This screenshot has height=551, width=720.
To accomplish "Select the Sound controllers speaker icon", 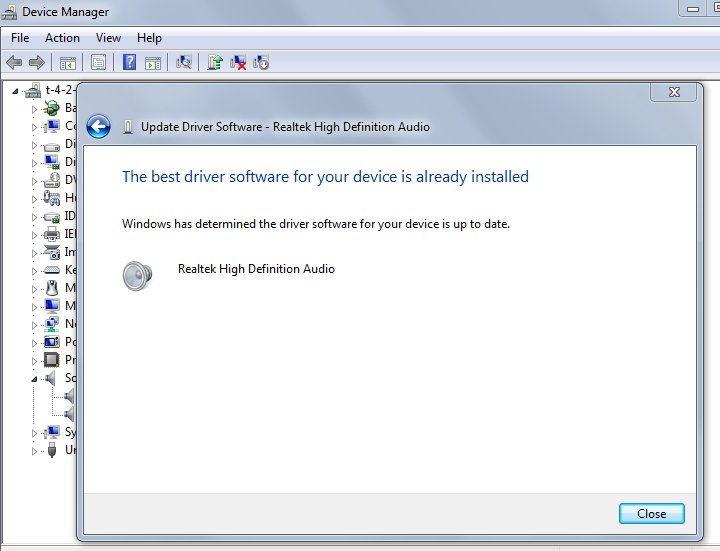I will pos(50,378).
